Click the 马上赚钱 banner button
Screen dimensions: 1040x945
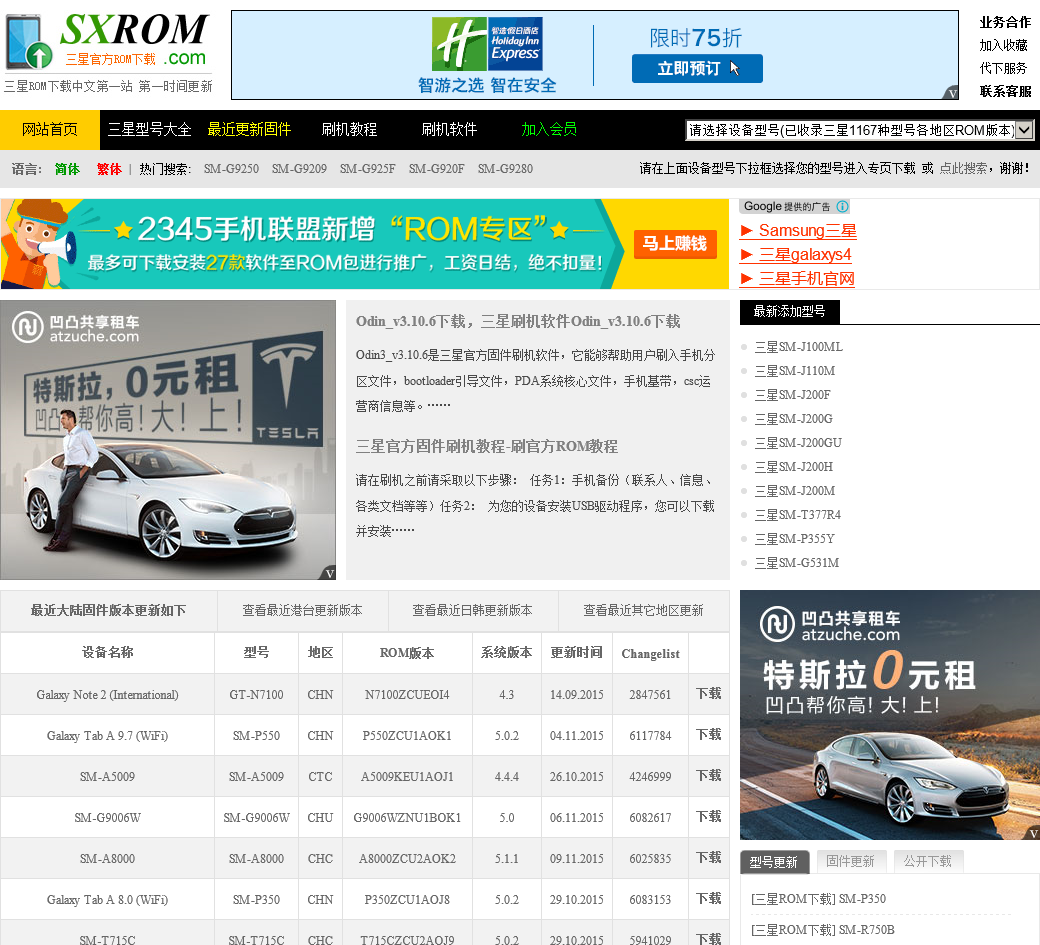click(675, 243)
